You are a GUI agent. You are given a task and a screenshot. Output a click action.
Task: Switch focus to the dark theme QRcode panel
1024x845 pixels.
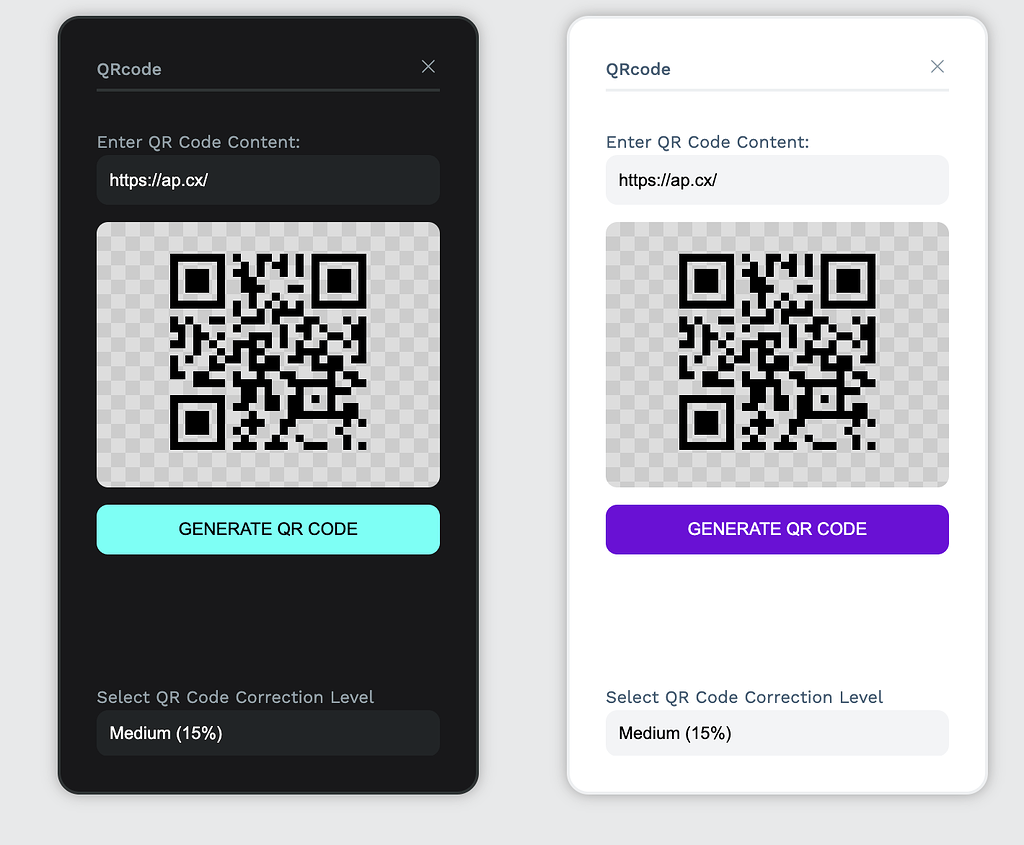268,620
